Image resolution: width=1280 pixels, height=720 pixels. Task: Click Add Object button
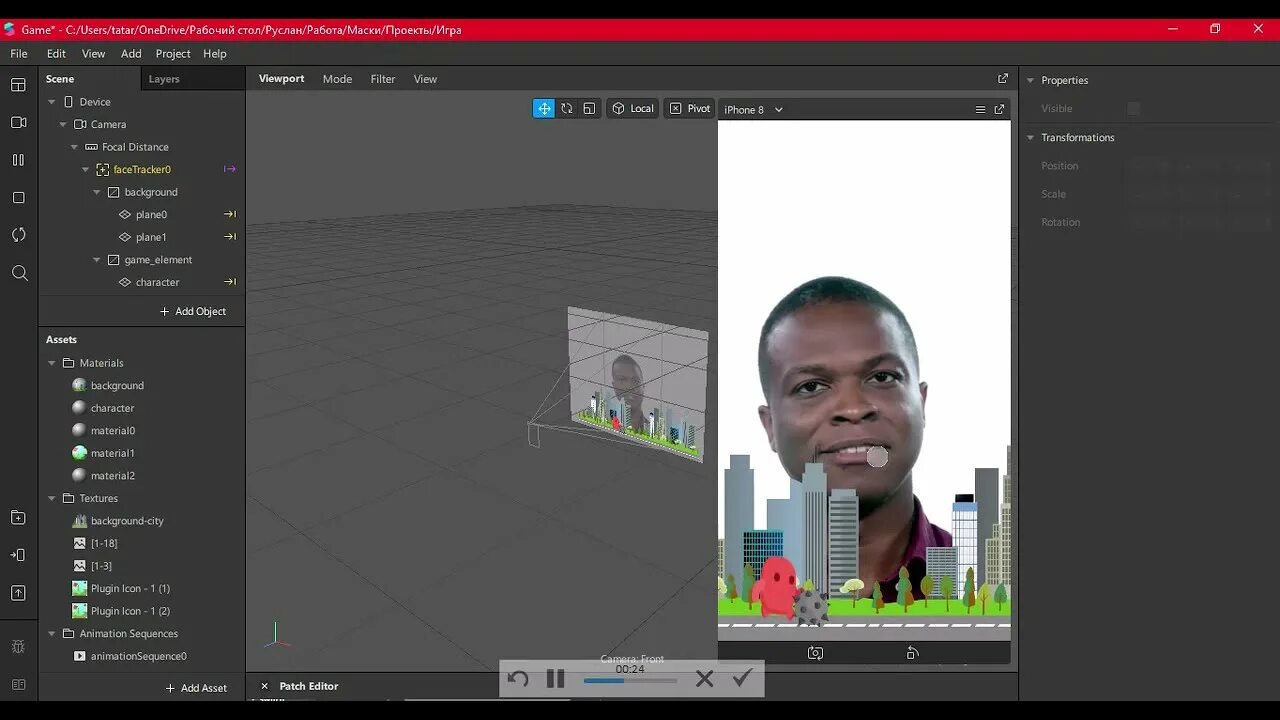pos(192,311)
